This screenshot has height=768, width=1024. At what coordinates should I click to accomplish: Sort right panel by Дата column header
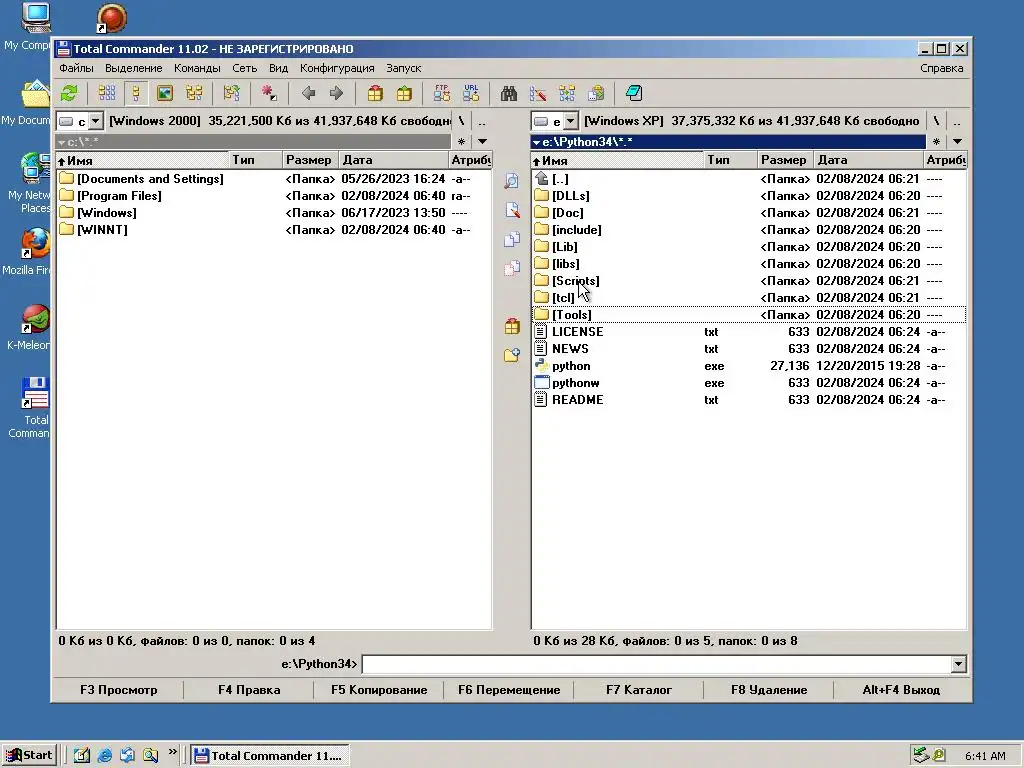tap(869, 160)
